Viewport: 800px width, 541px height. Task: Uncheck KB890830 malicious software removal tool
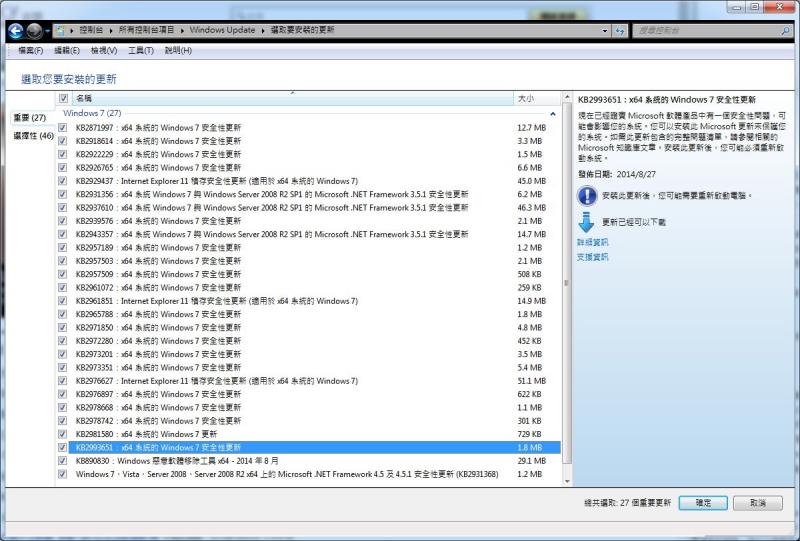[x=62, y=460]
